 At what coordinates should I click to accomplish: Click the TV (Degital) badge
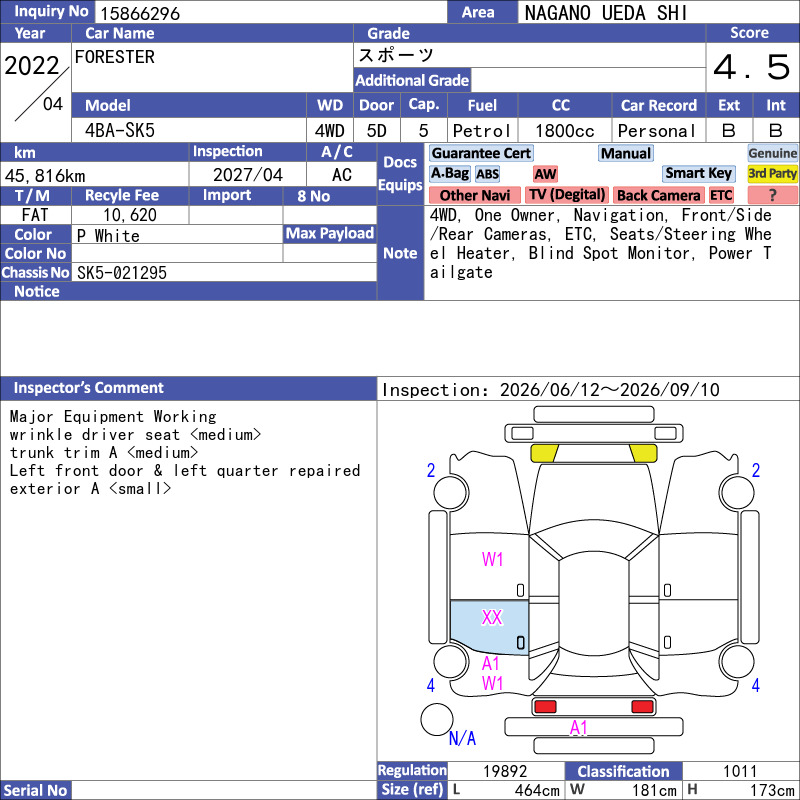(x=566, y=195)
